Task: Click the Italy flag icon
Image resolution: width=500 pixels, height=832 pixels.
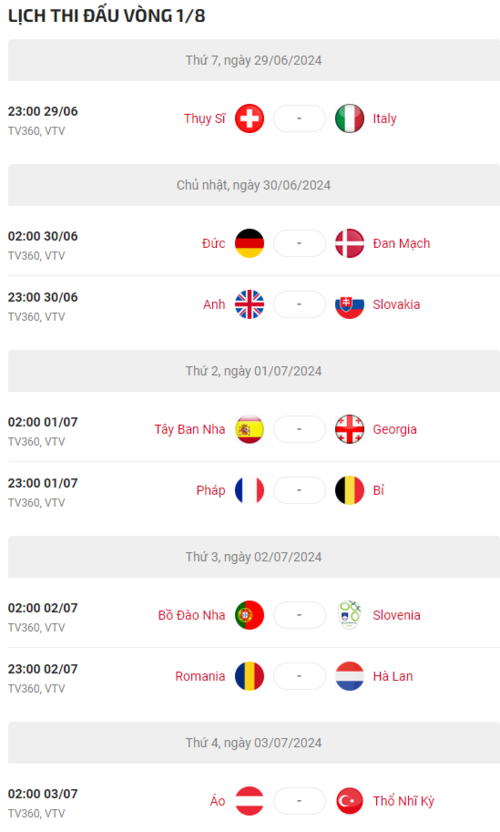Action: click(349, 118)
